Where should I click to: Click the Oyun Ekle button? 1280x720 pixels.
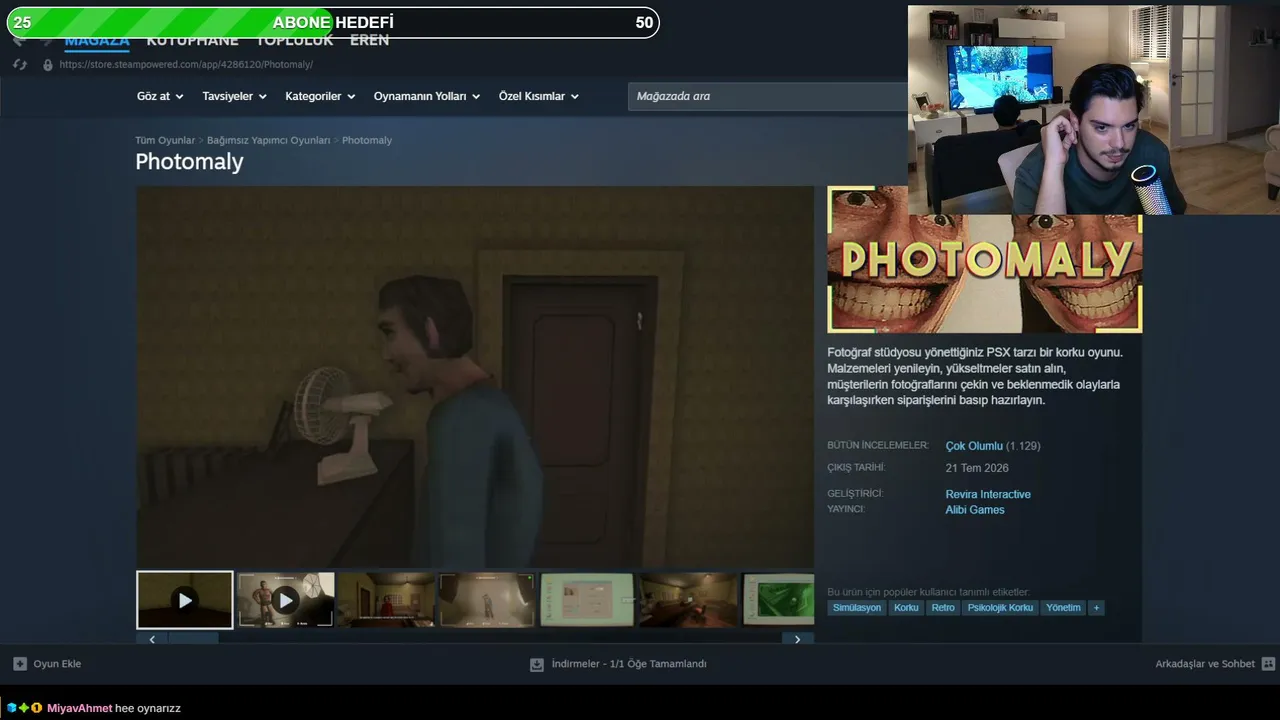(47, 664)
